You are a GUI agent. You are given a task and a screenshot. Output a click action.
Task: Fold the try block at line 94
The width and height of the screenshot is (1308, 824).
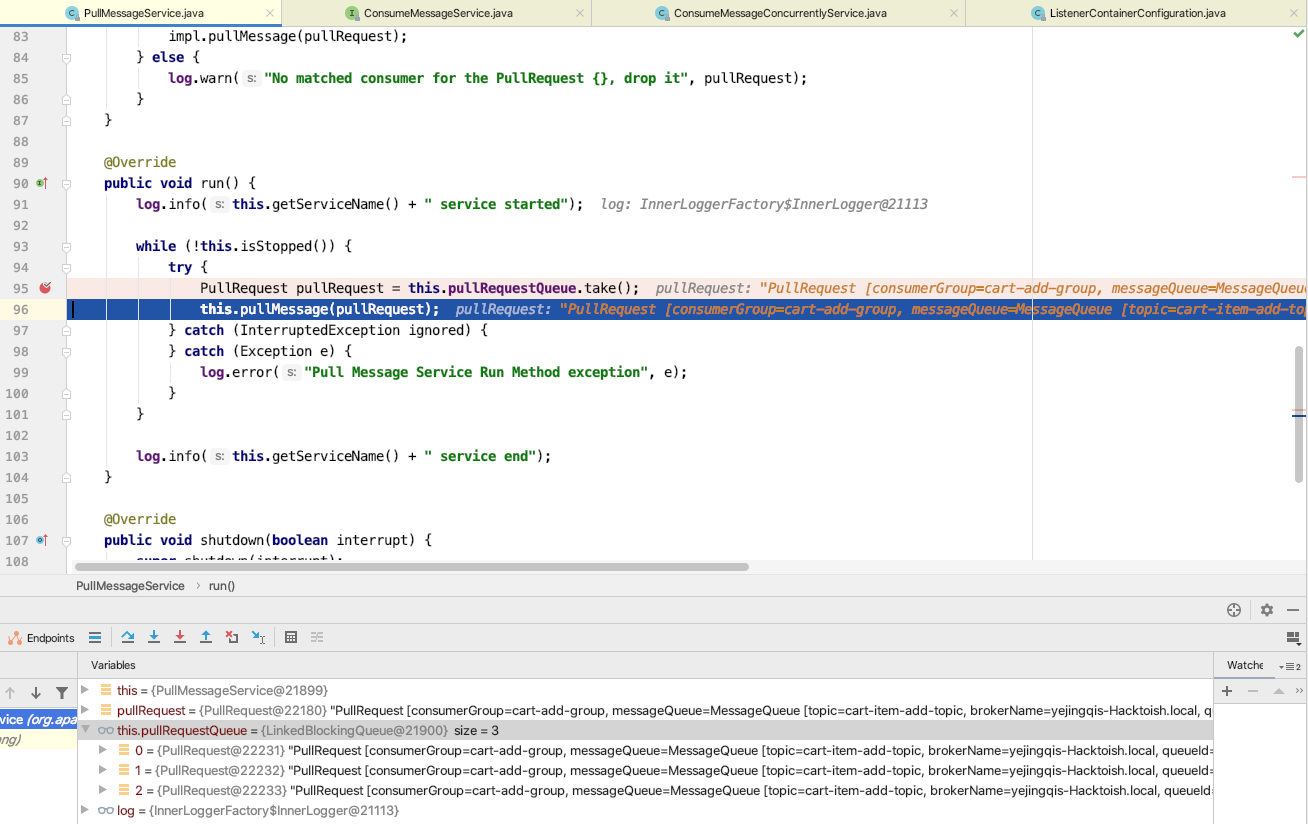[x=67, y=268]
